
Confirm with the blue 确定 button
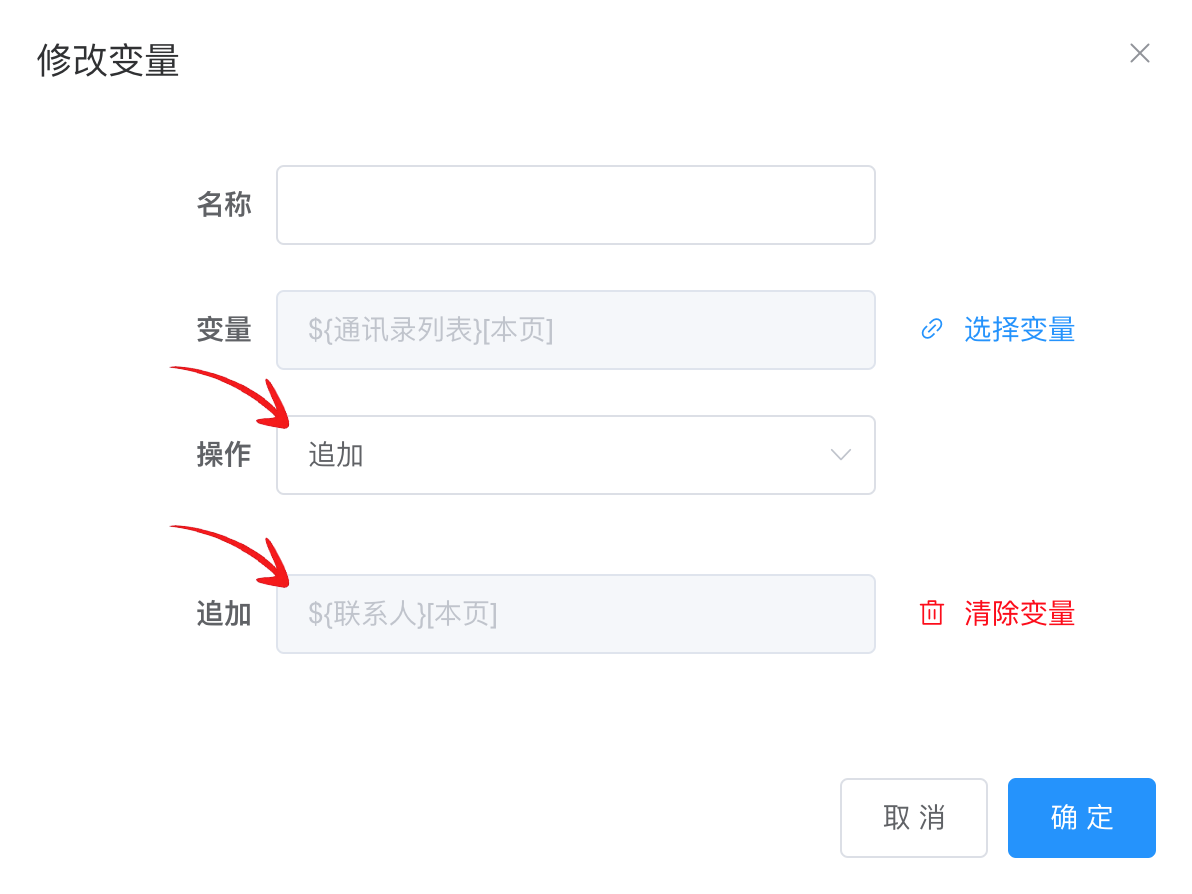click(x=1082, y=818)
